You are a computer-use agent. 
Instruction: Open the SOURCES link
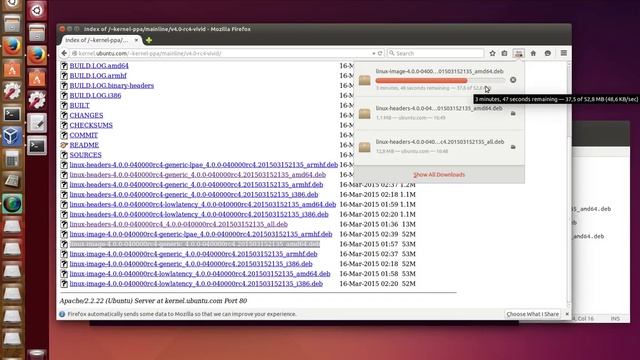pos(85,155)
